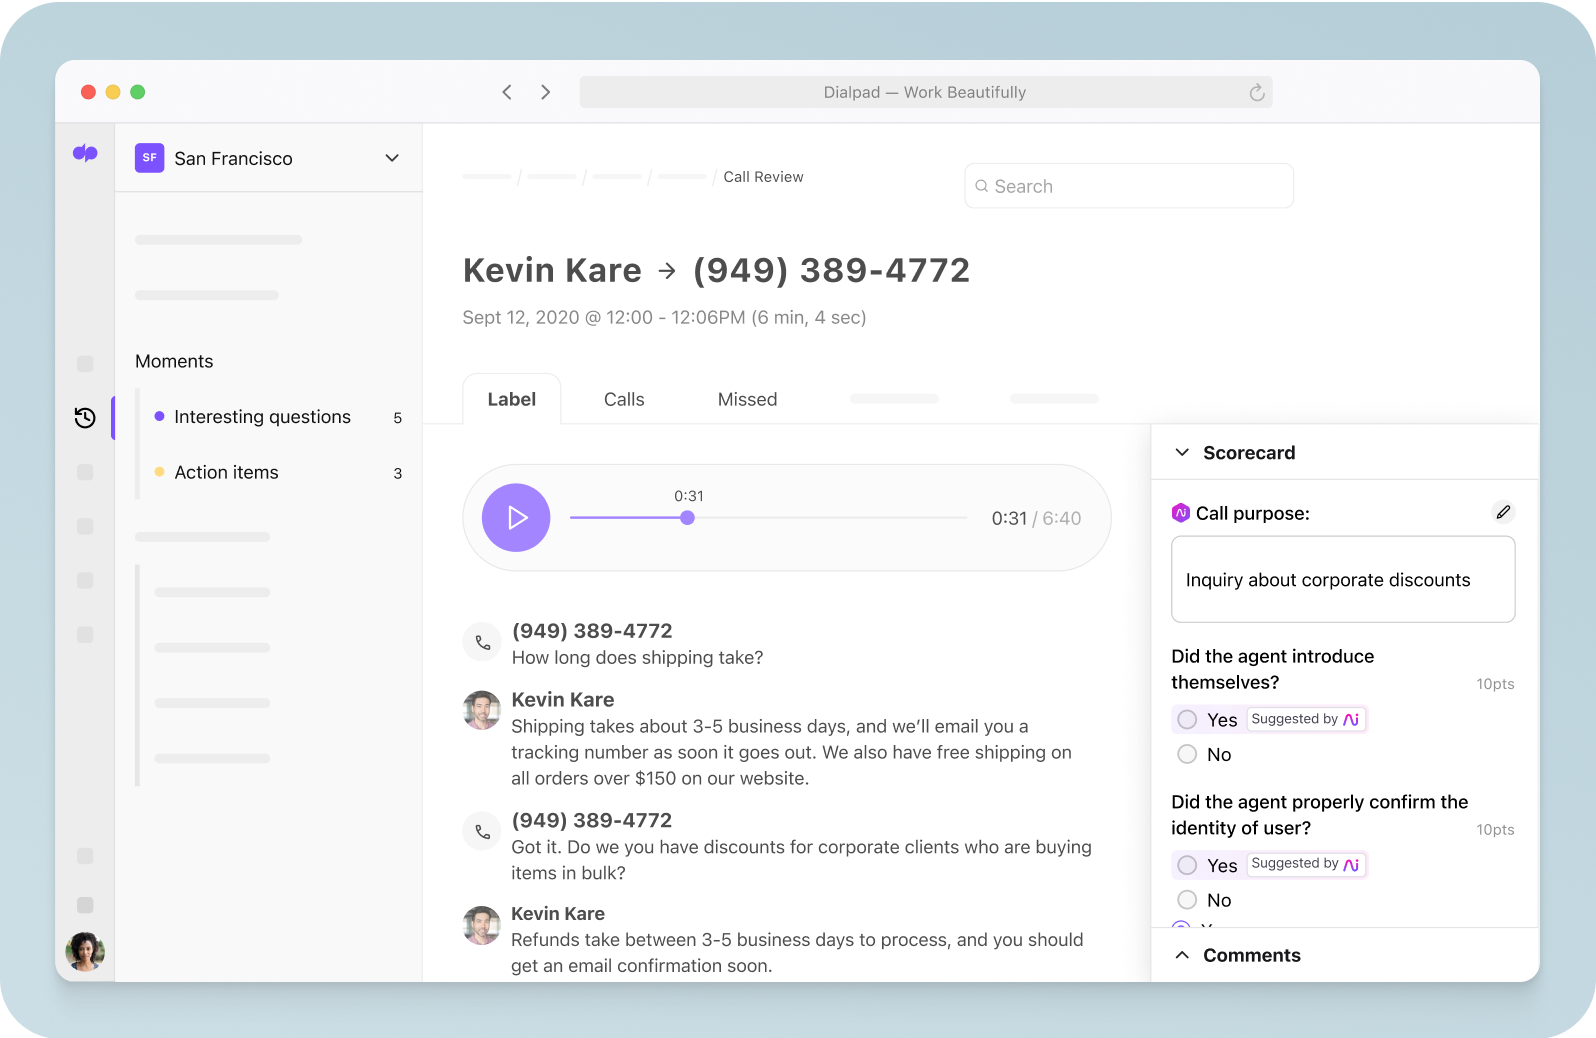Screen dimensions: 1596x1038
Task: Open the call history clock icon
Action: click(85, 417)
